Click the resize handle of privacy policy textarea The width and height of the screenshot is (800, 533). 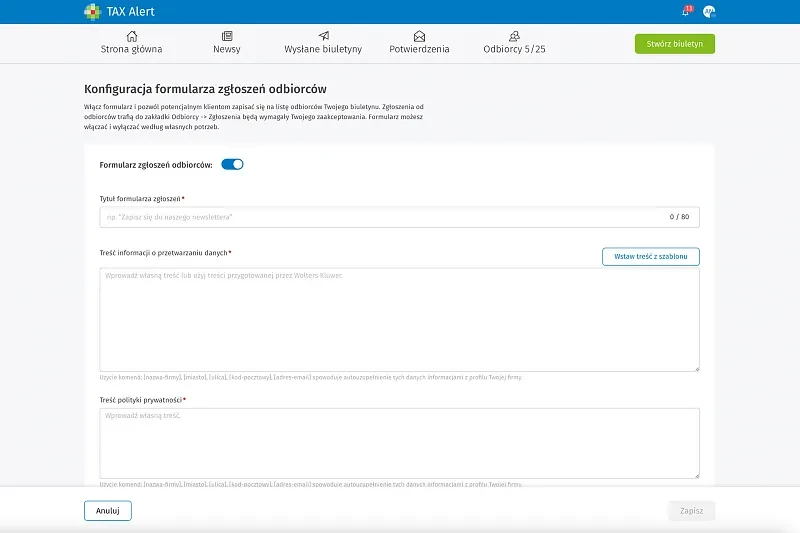[696, 475]
